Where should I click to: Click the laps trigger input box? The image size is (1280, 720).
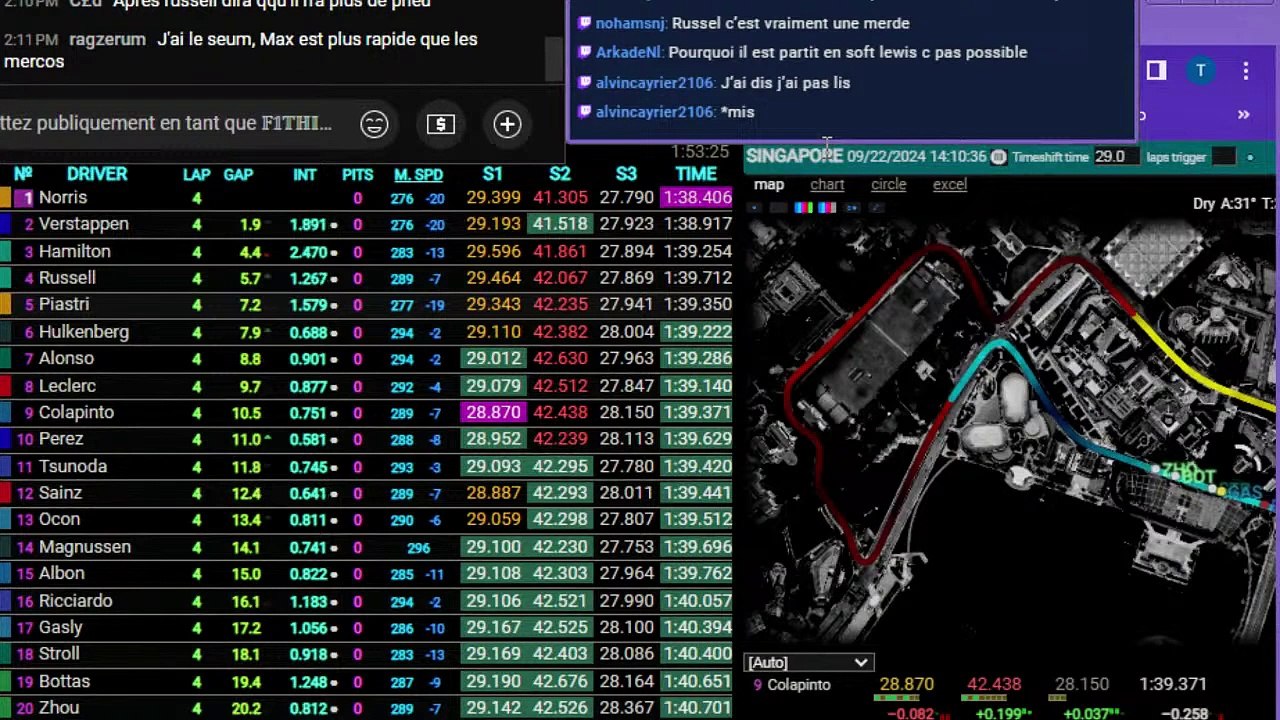point(1223,157)
